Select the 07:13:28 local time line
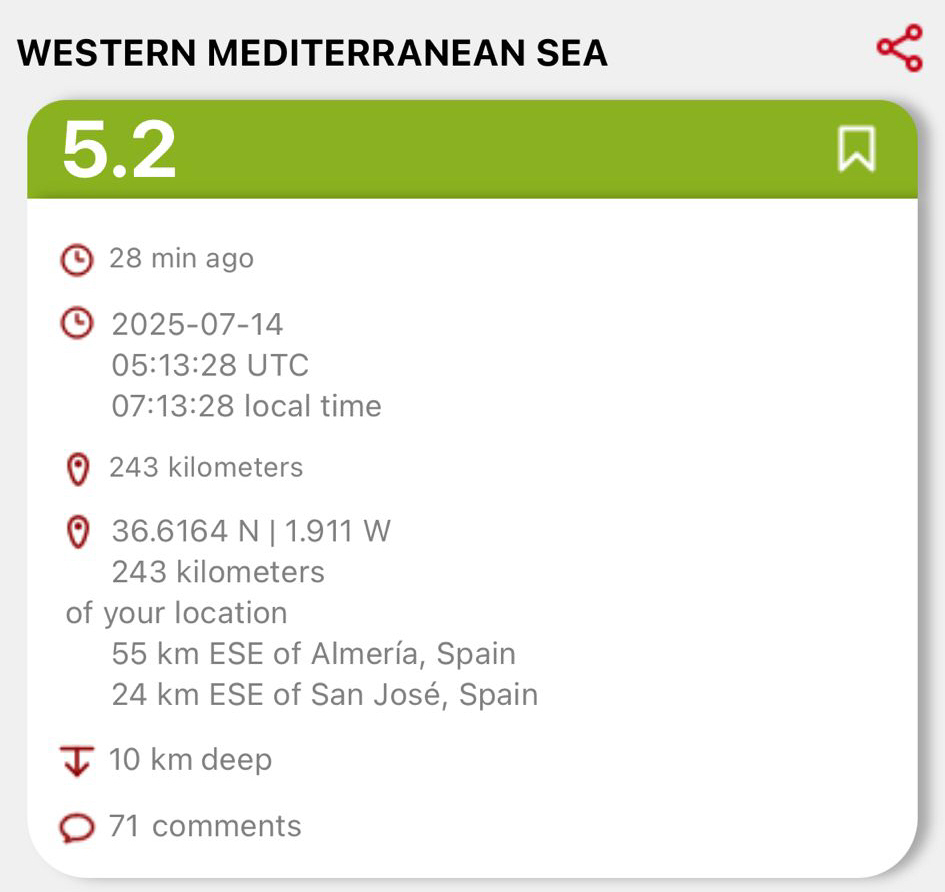The width and height of the screenshot is (945, 892). click(246, 406)
